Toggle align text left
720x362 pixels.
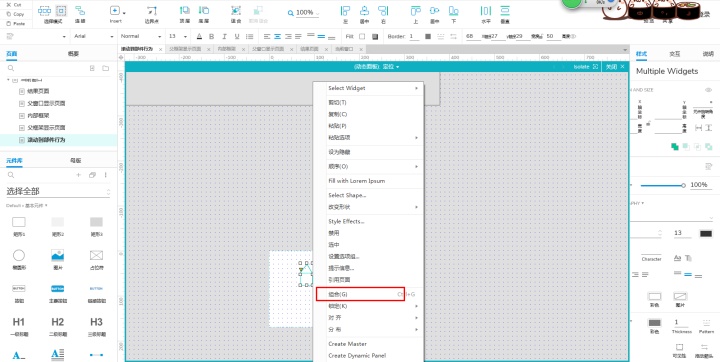tap(267, 36)
